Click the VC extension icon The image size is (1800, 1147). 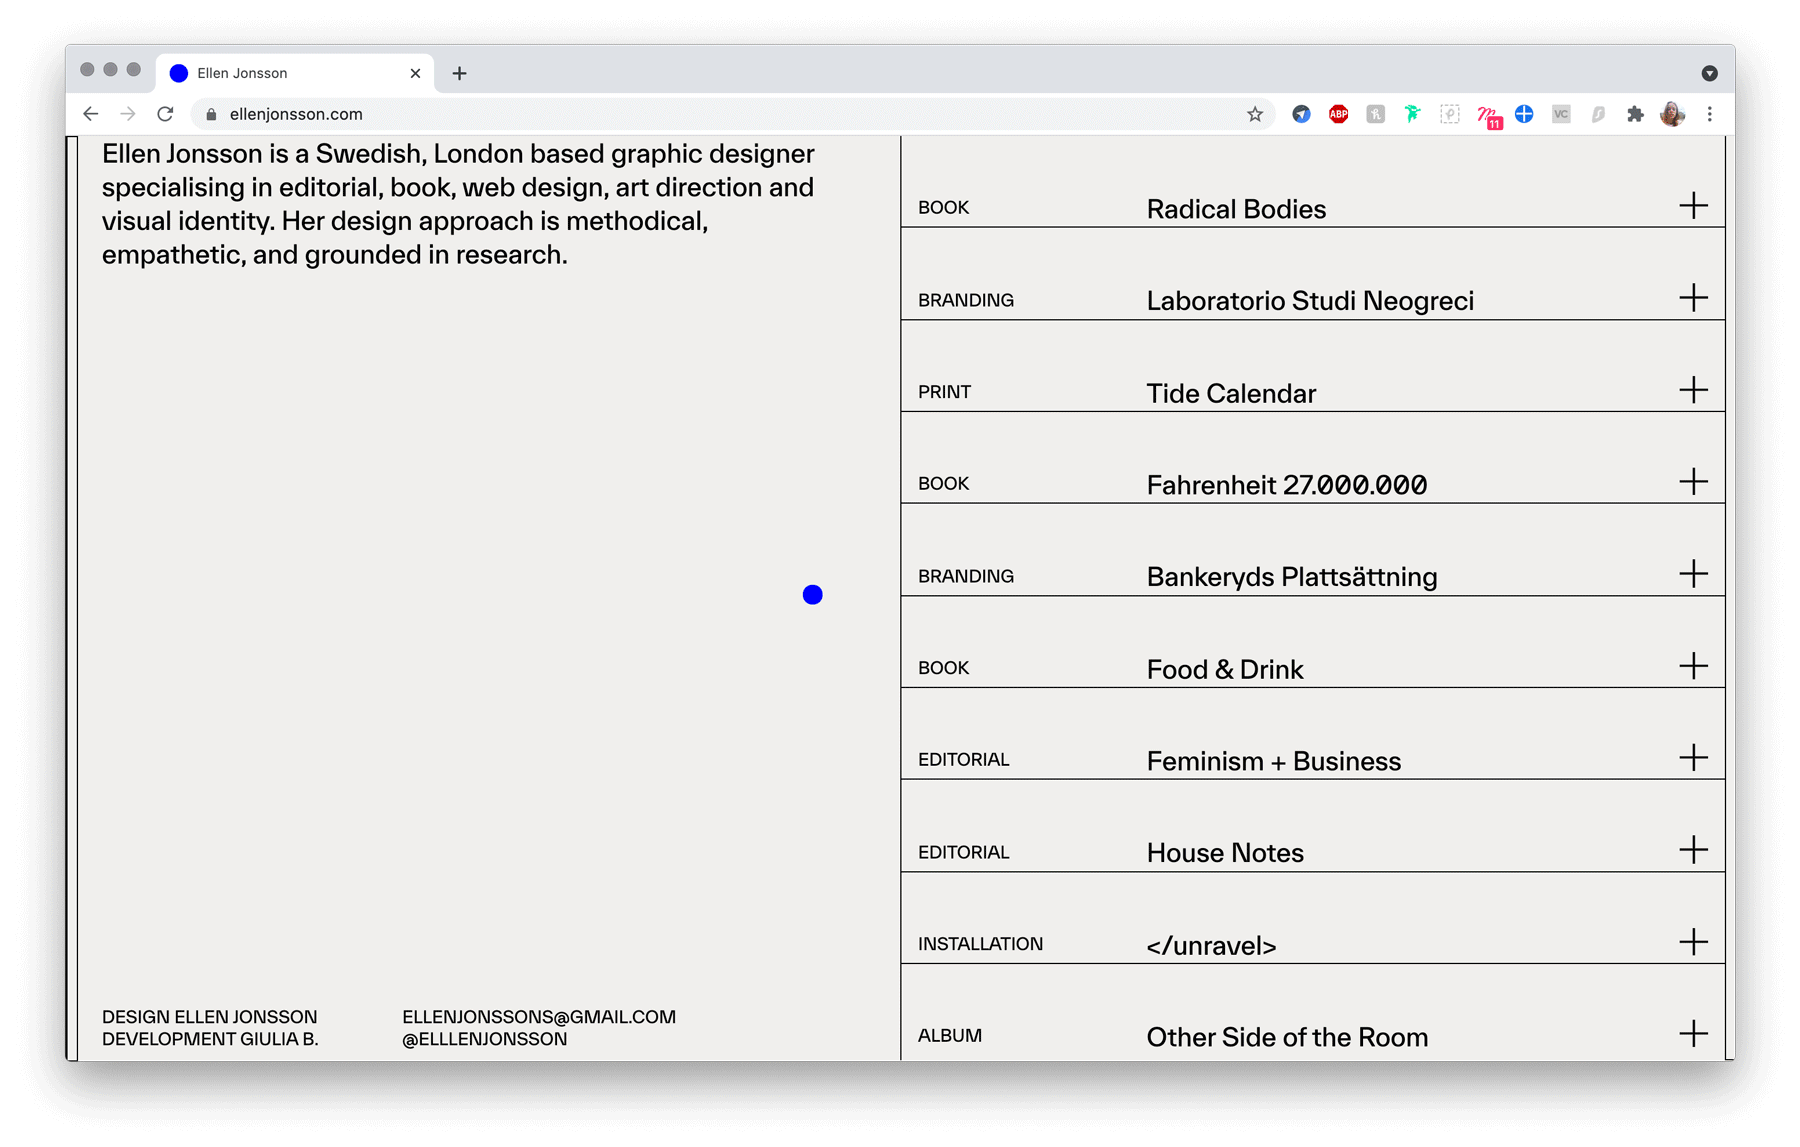coord(1561,114)
